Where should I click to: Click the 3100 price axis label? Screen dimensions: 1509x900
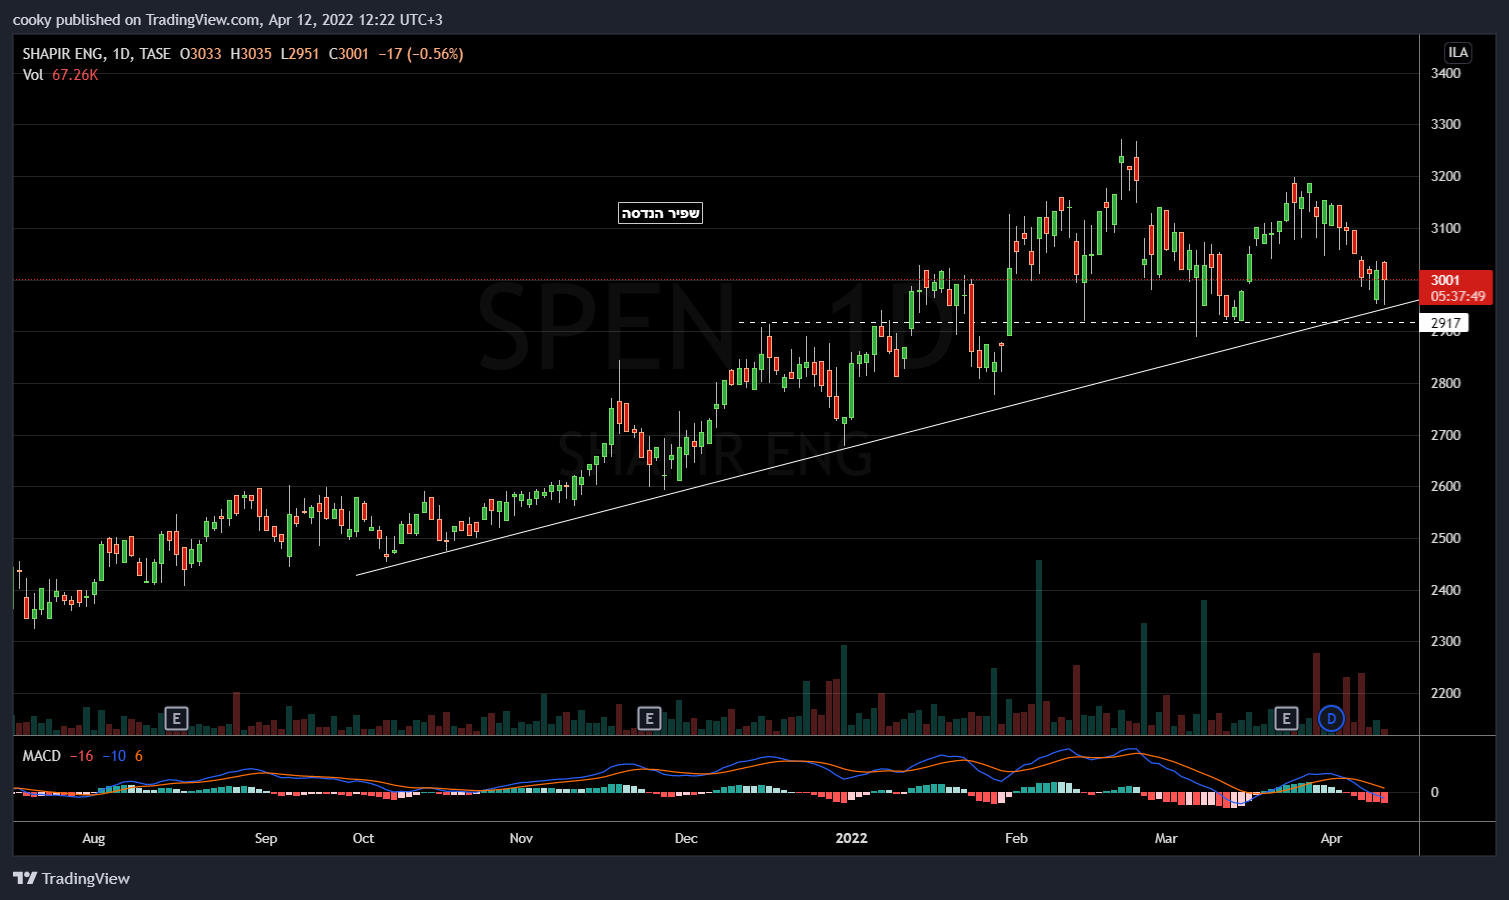(x=1446, y=228)
